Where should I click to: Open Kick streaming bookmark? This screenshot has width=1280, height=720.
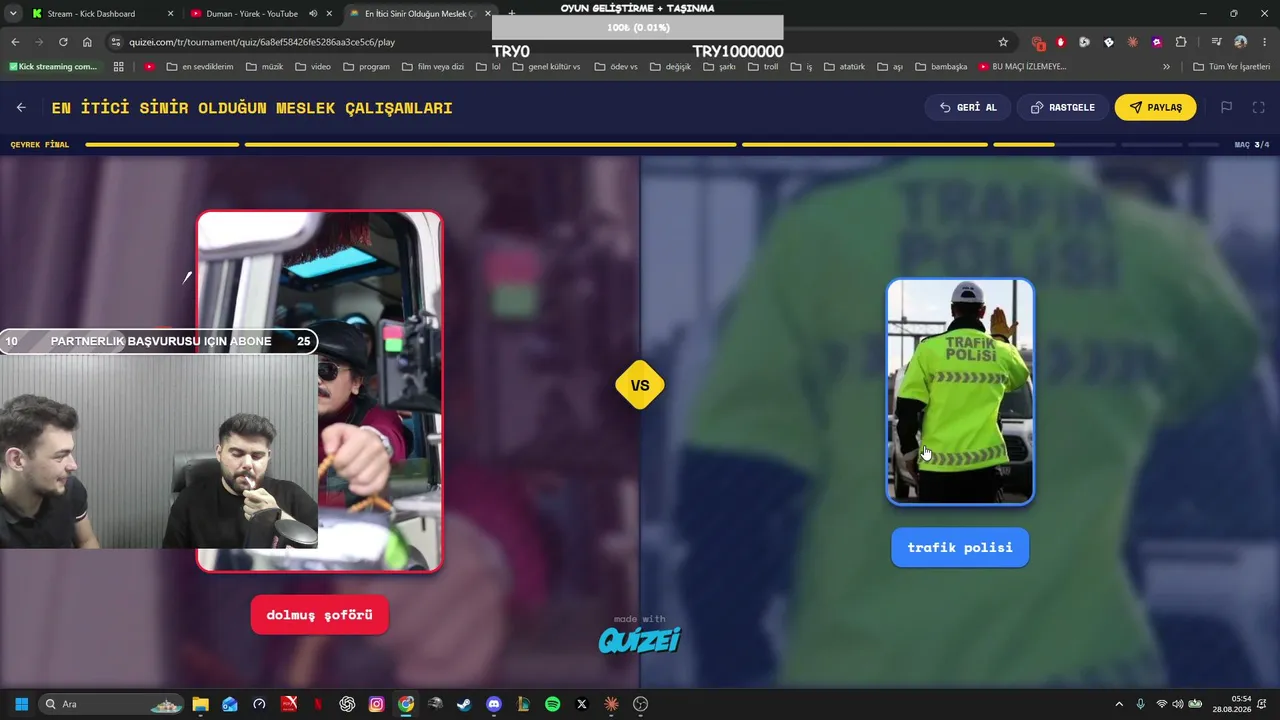[53, 67]
